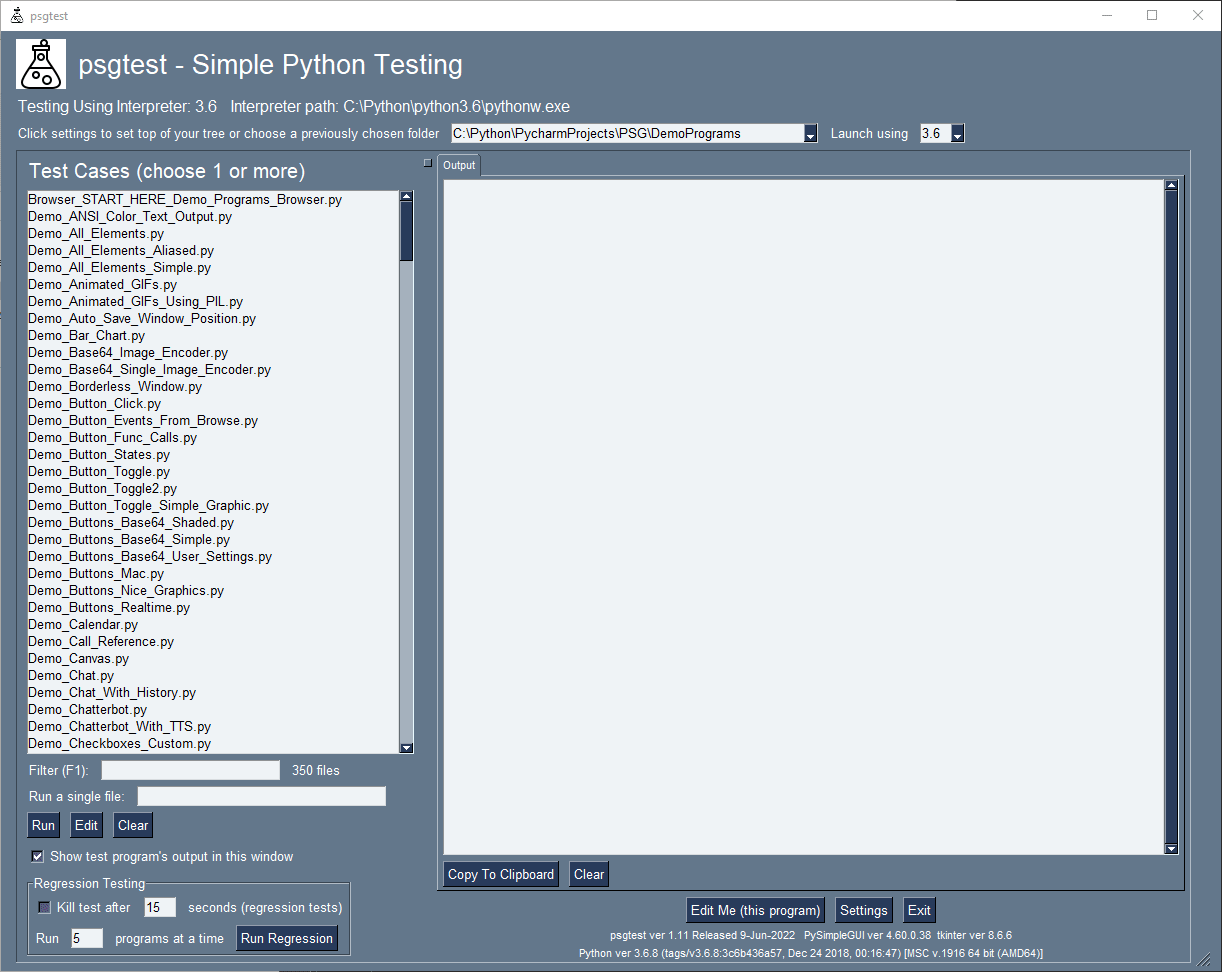Open the DemoPrograms folder dropdown
Viewport: 1222px width, 972px height.
point(810,134)
